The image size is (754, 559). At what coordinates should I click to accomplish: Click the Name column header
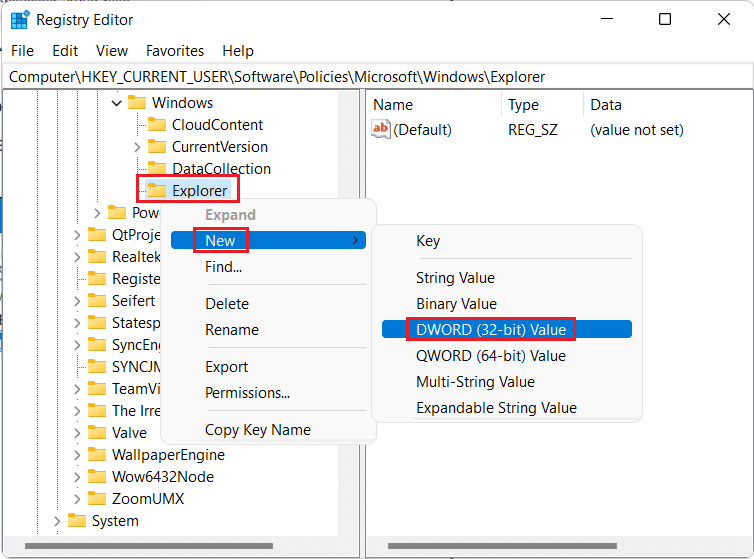click(436, 104)
